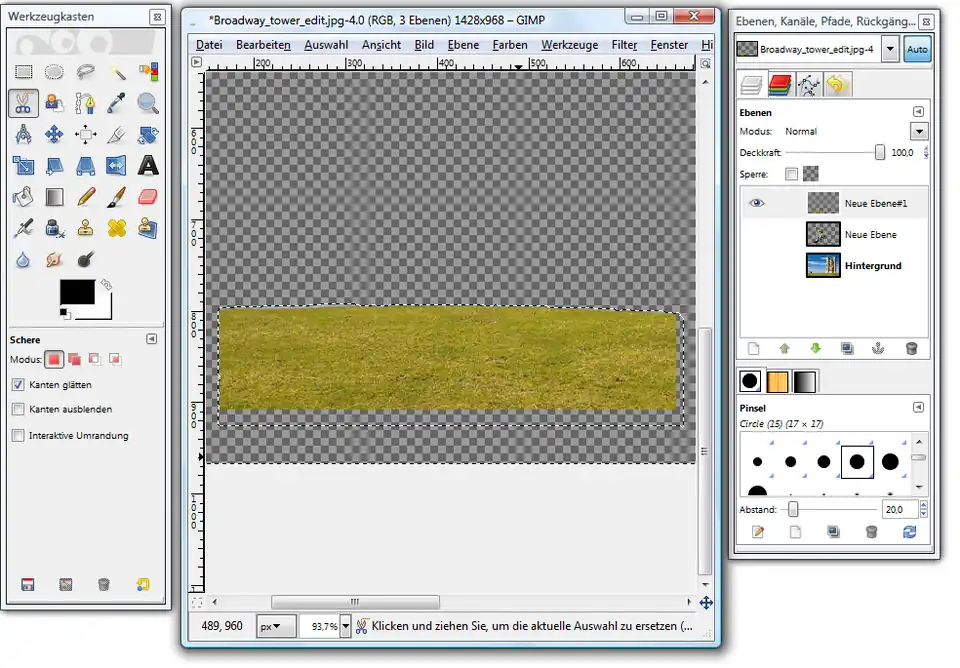960x668 pixels.
Task: Enable the 'Kanten ausblenden' checkbox
Action: click(x=18, y=409)
